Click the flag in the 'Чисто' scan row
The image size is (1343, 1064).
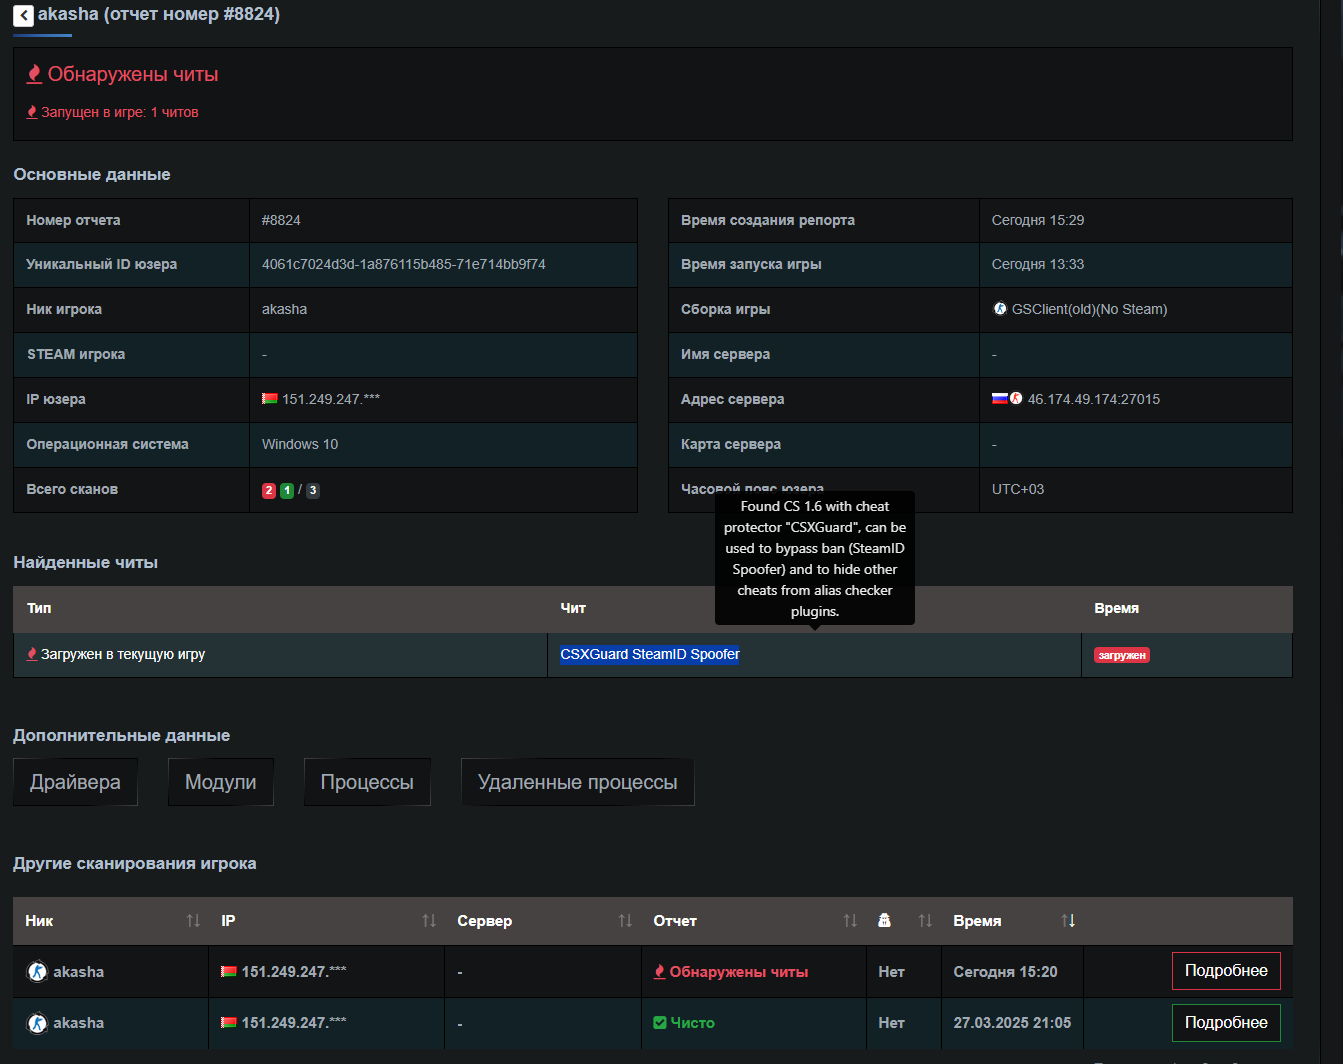click(x=229, y=1022)
